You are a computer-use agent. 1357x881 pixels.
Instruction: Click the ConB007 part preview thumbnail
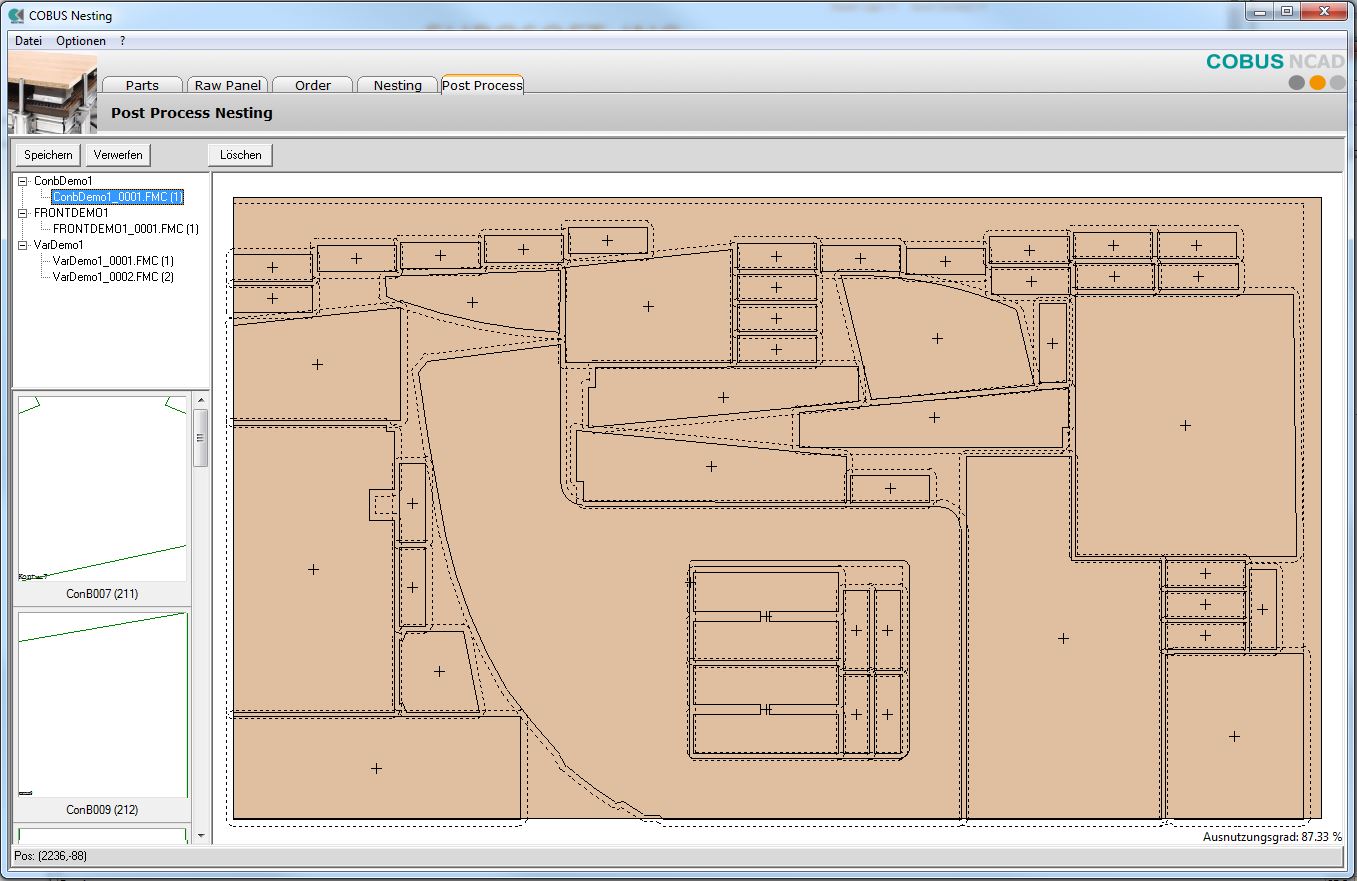(100, 487)
